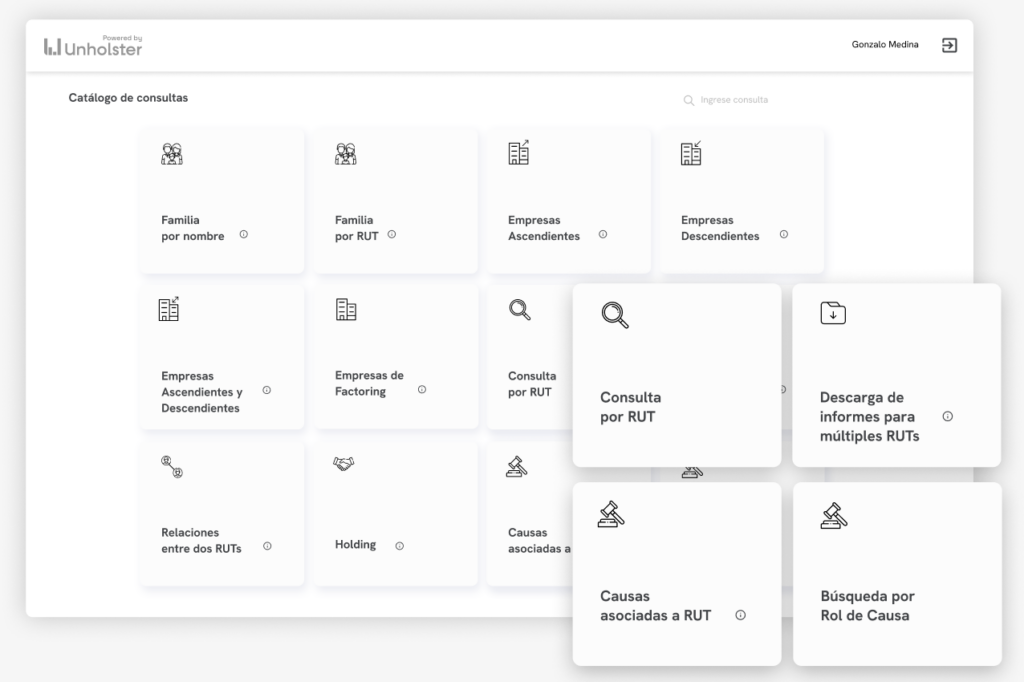Viewport: 1024px width, 682px height.
Task: Click the Gonzalo Medina user name
Action: [x=884, y=45]
